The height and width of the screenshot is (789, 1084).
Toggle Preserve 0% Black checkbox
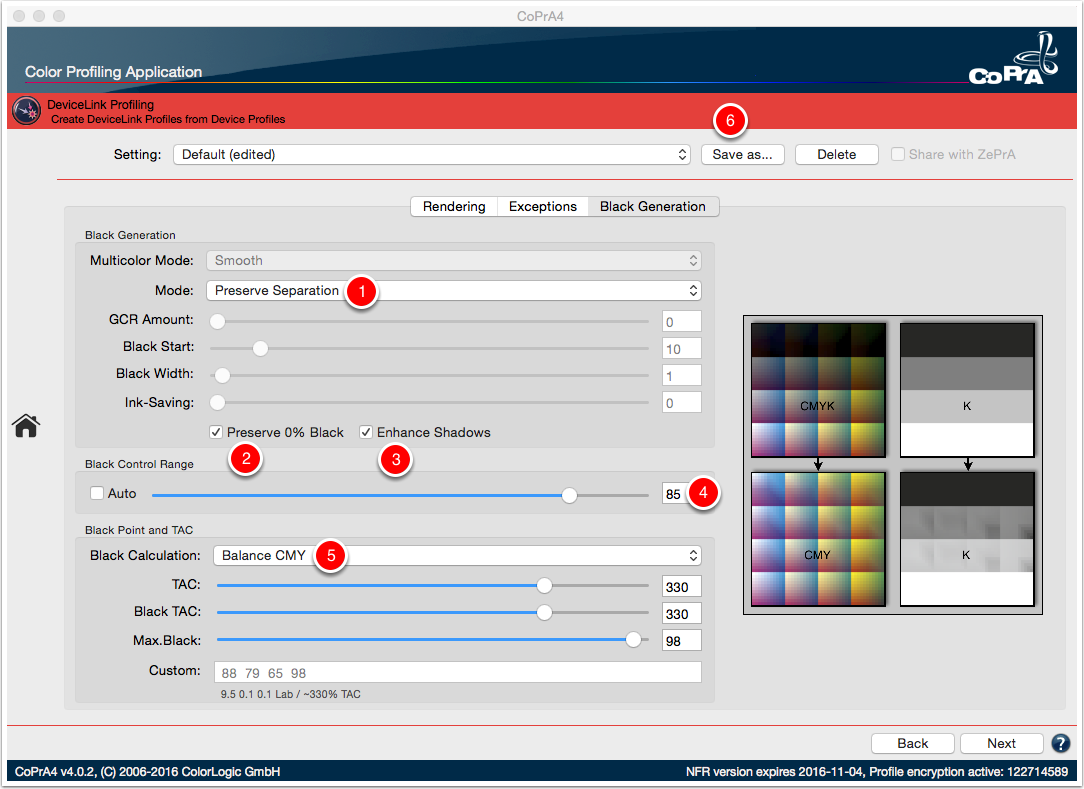[216, 432]
